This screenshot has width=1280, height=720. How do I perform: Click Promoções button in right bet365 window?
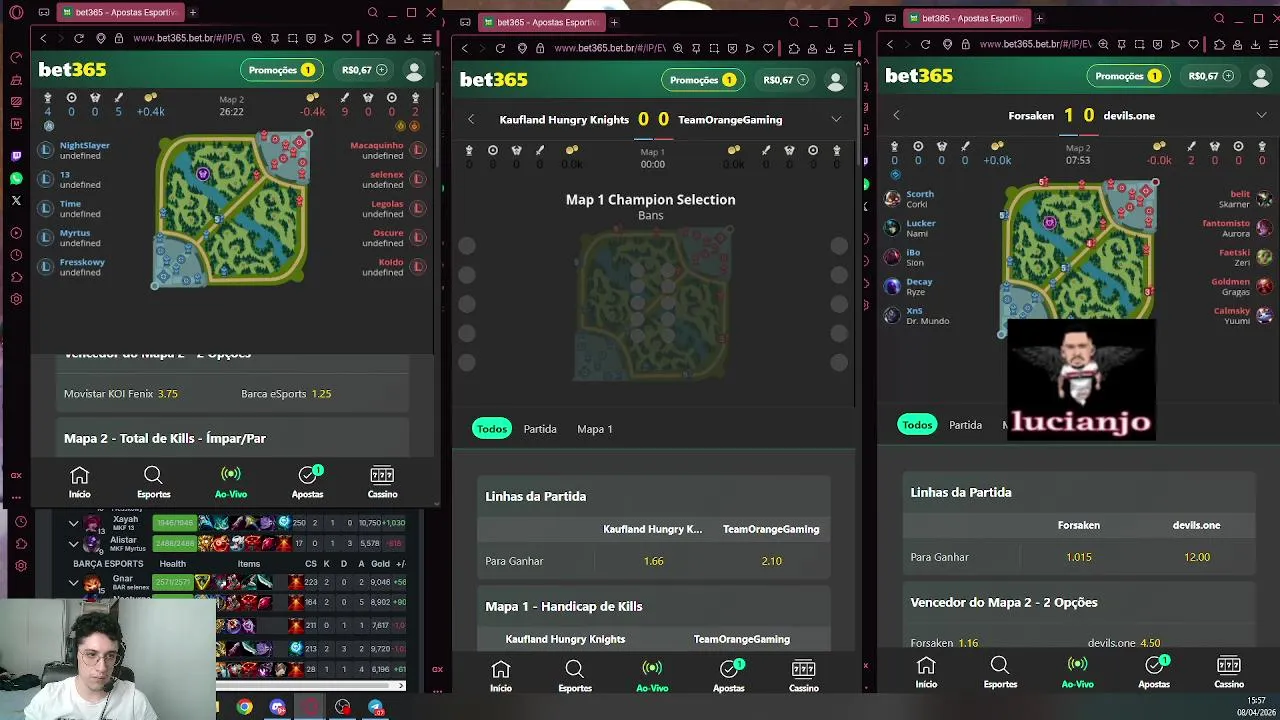pyautogui.click(x=1127, y=76)
